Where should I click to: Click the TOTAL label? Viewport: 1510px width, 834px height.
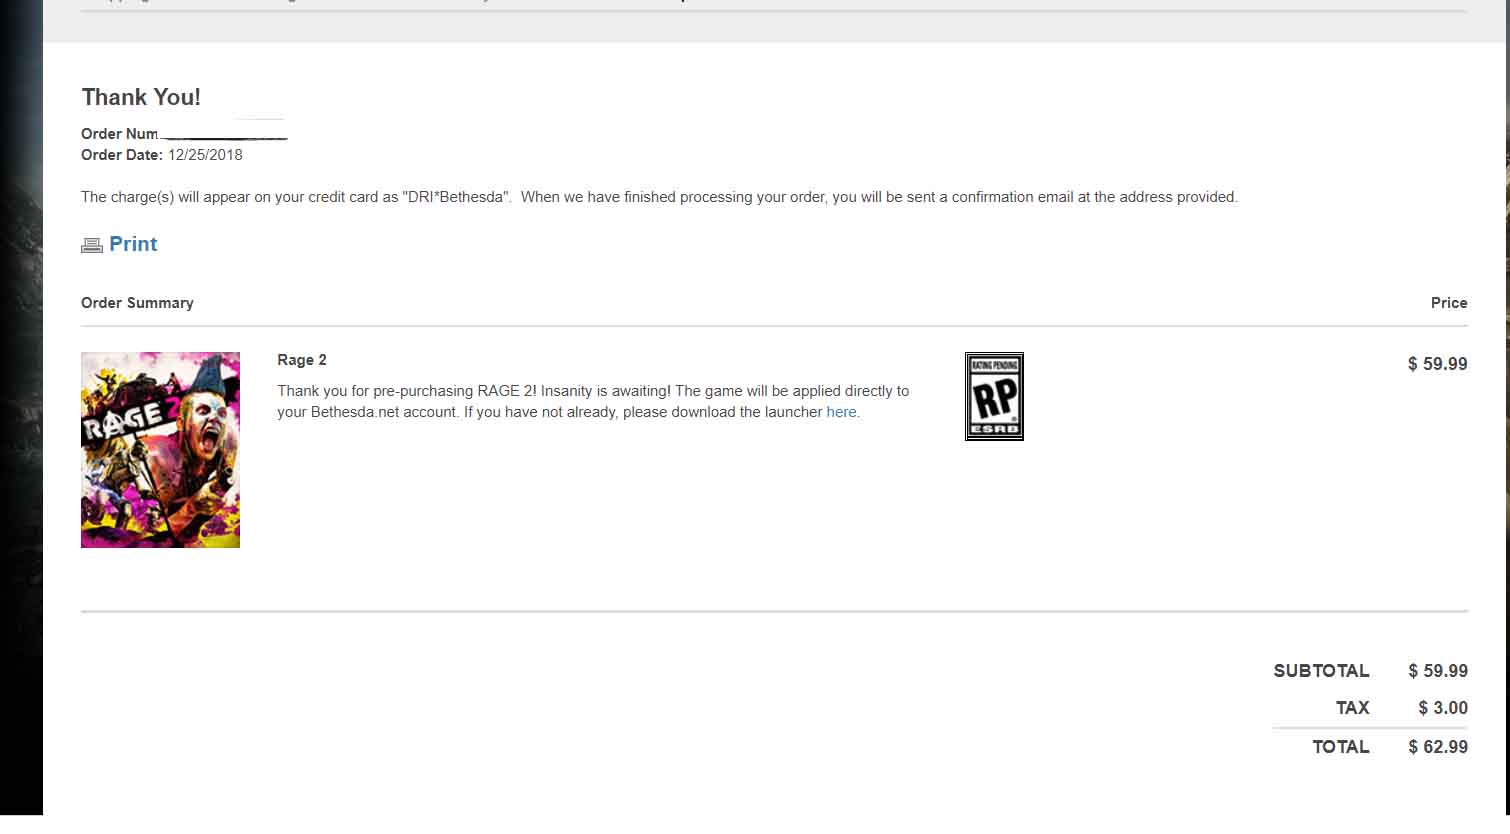[1340, 747]
